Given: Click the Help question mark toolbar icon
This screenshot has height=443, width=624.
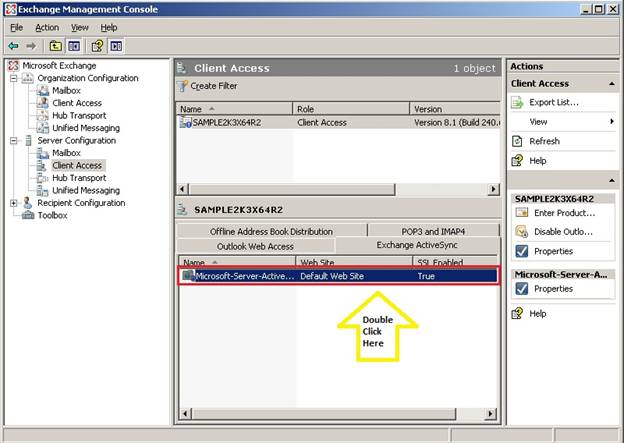Looking at the screenshot, I should click(x=98, y=46).
